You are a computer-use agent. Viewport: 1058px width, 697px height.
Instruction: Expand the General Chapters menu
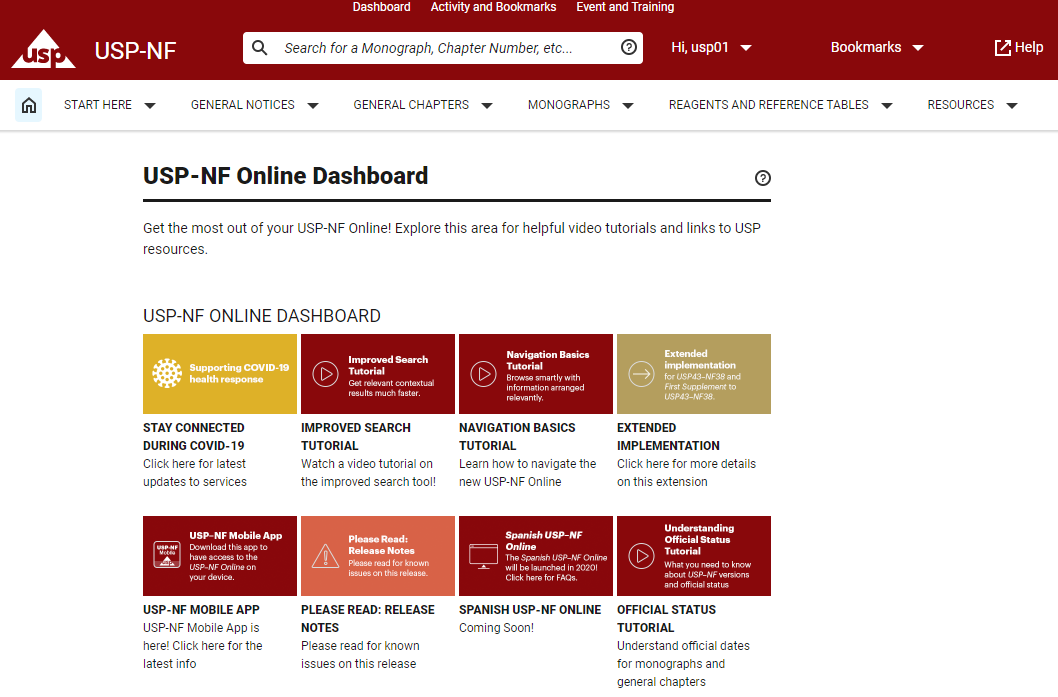[x=423, y=105]
